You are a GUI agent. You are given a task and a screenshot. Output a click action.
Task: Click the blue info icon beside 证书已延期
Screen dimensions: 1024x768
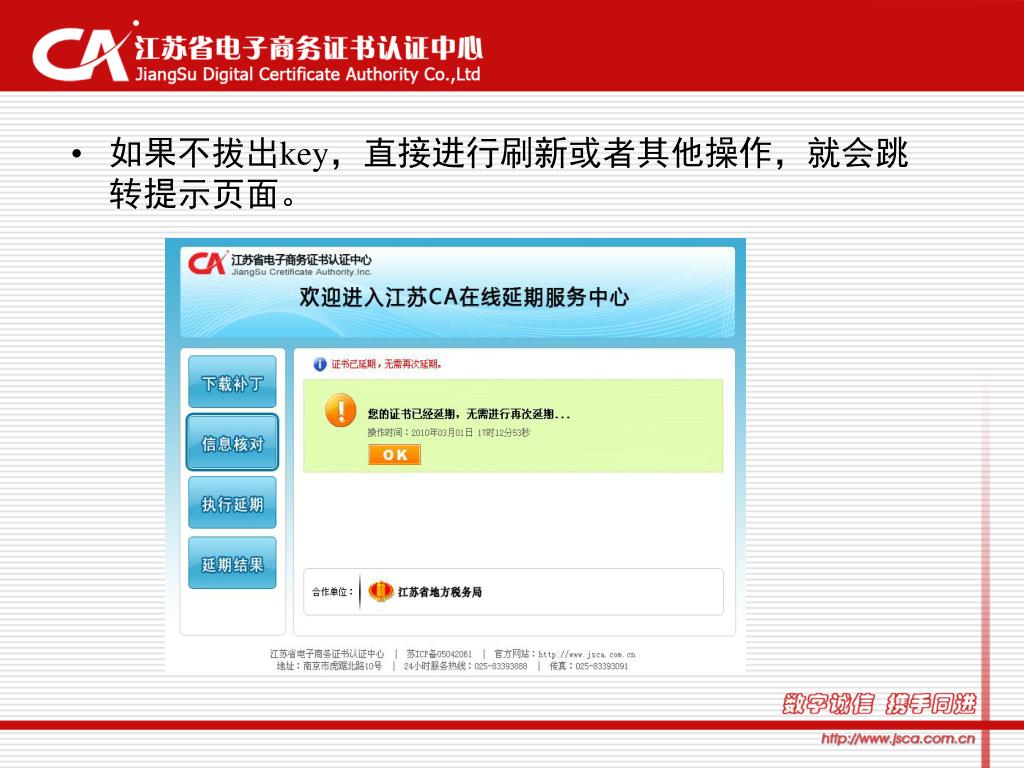(x=320, y=364)
